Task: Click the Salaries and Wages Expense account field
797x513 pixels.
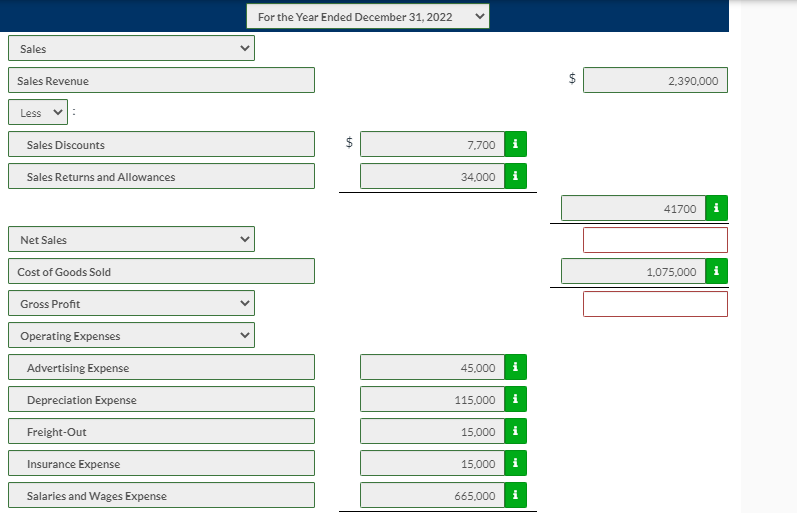Action: tap(162, 495)
